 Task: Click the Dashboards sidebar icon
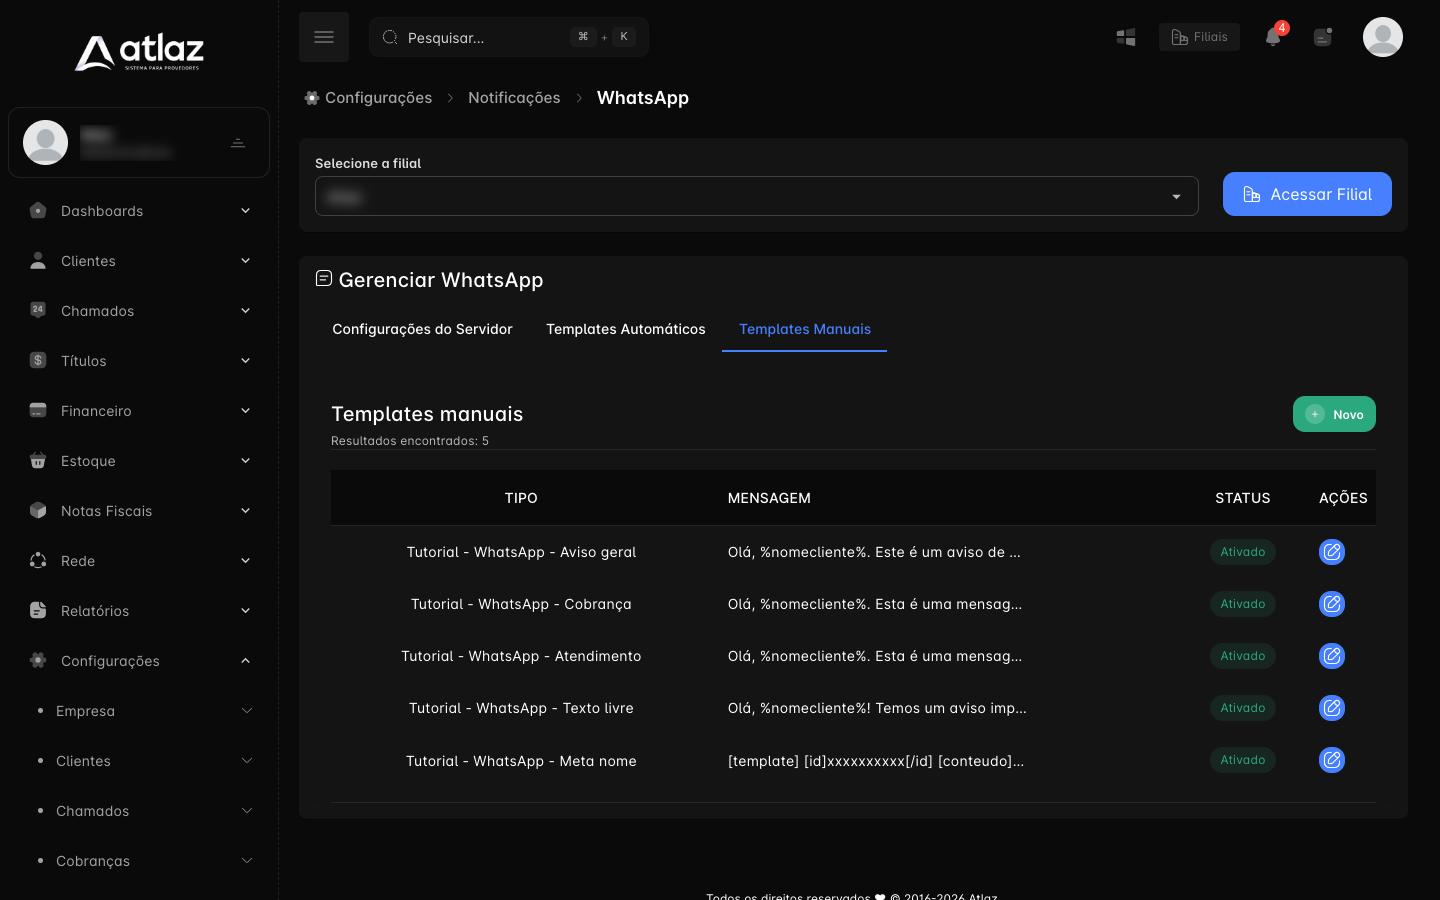pos(38,210)
